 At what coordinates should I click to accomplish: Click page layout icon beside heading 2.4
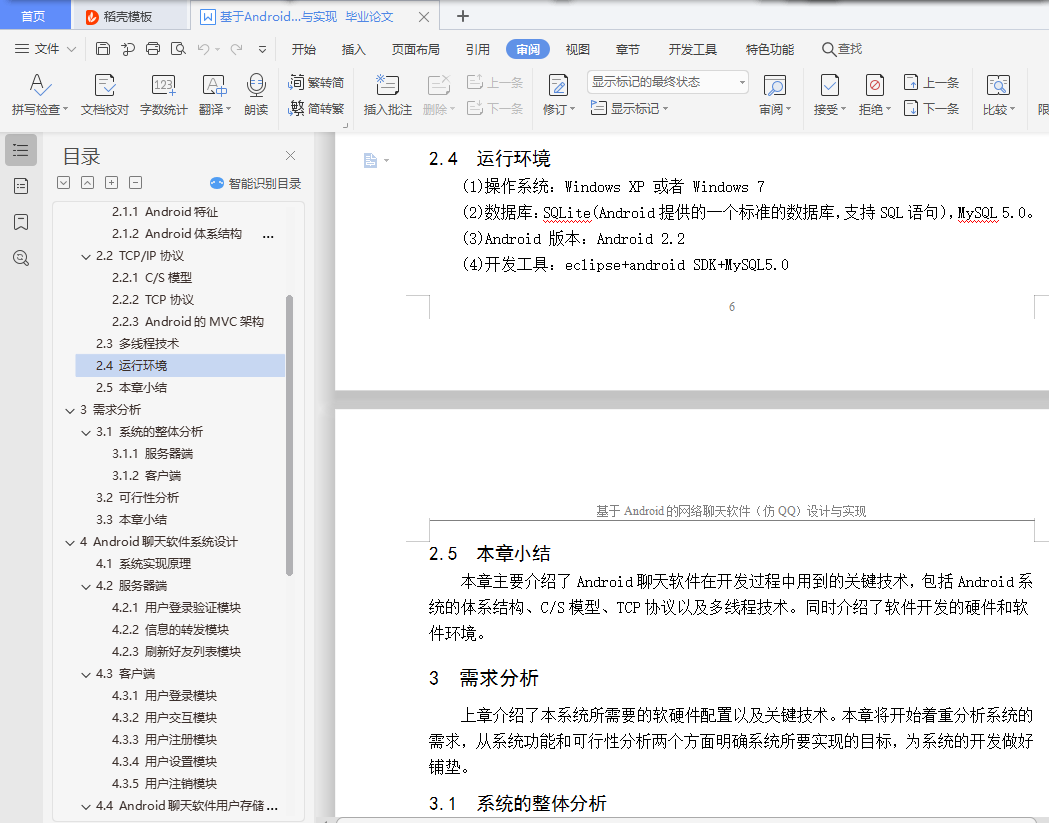(371, 160)
